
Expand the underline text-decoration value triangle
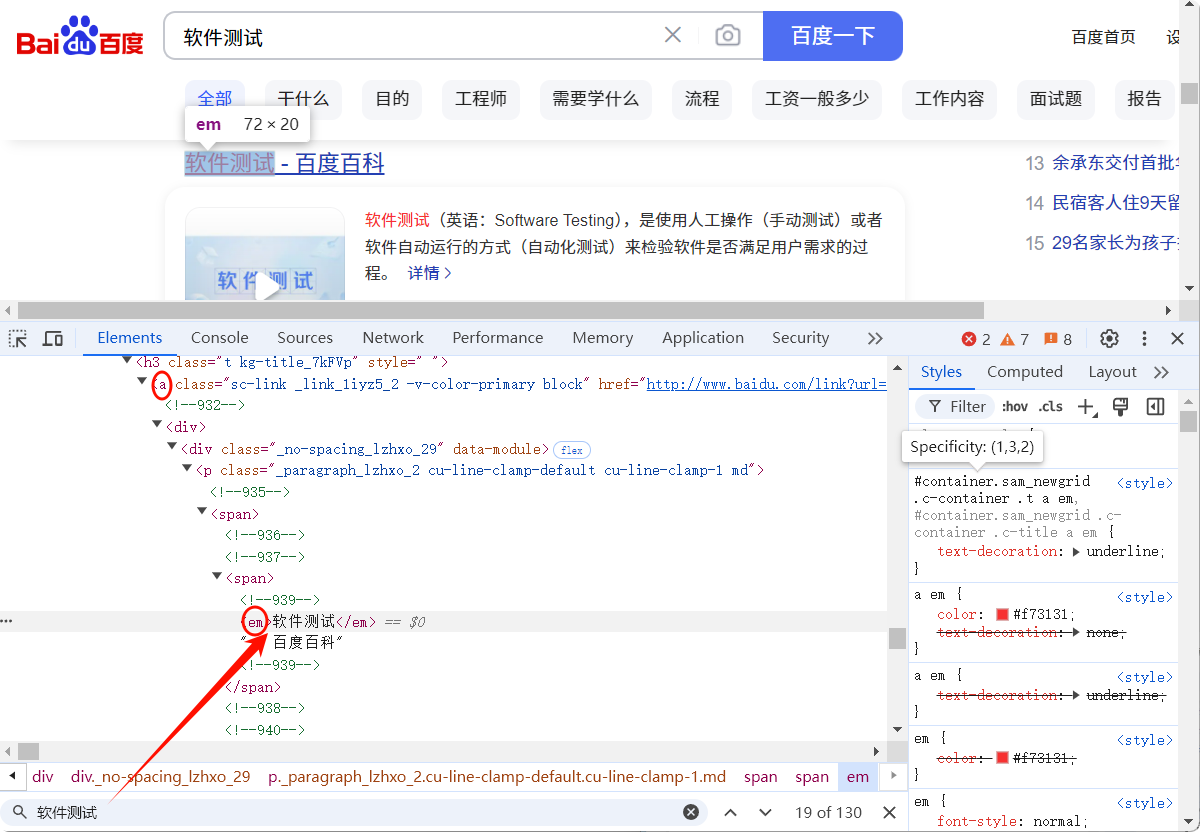(x=1076, y=552)
